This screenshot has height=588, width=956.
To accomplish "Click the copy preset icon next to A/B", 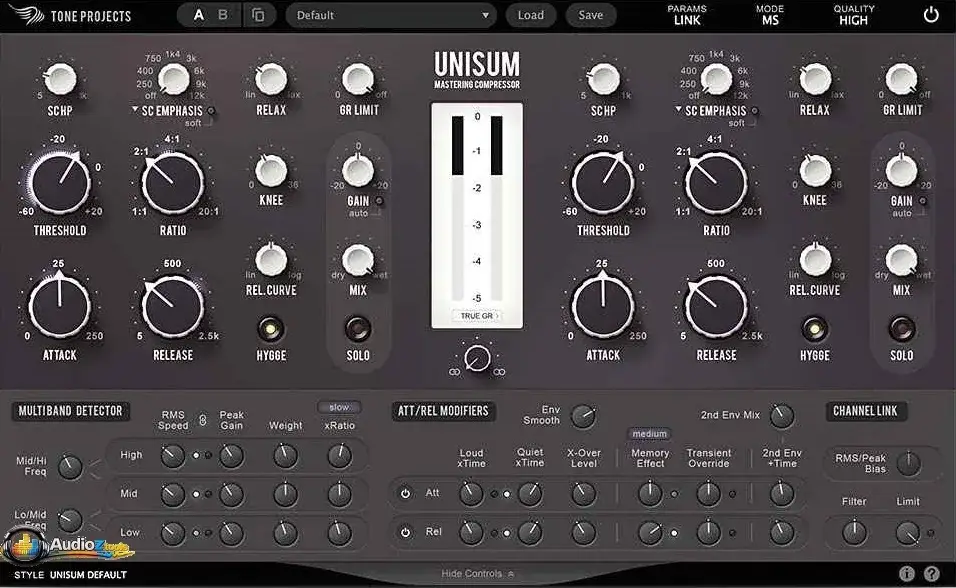I will point(259,14).
